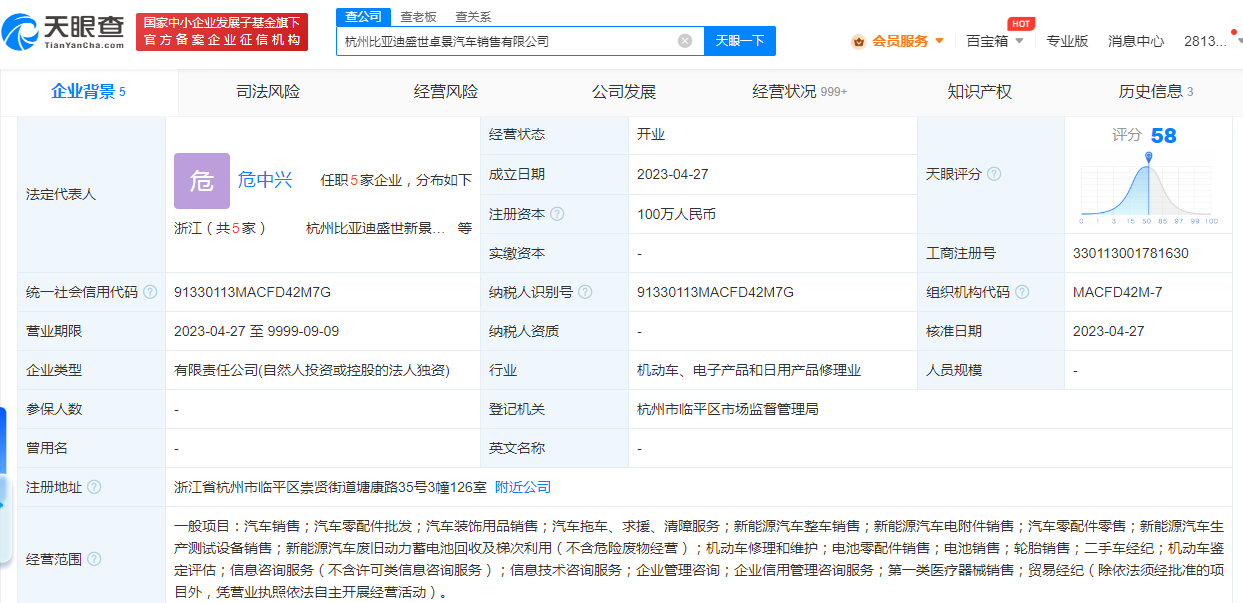Open the 消息中心 link
This screenshot has width=1243, height=603.
pyautogui.click(x=1136, y=41)
